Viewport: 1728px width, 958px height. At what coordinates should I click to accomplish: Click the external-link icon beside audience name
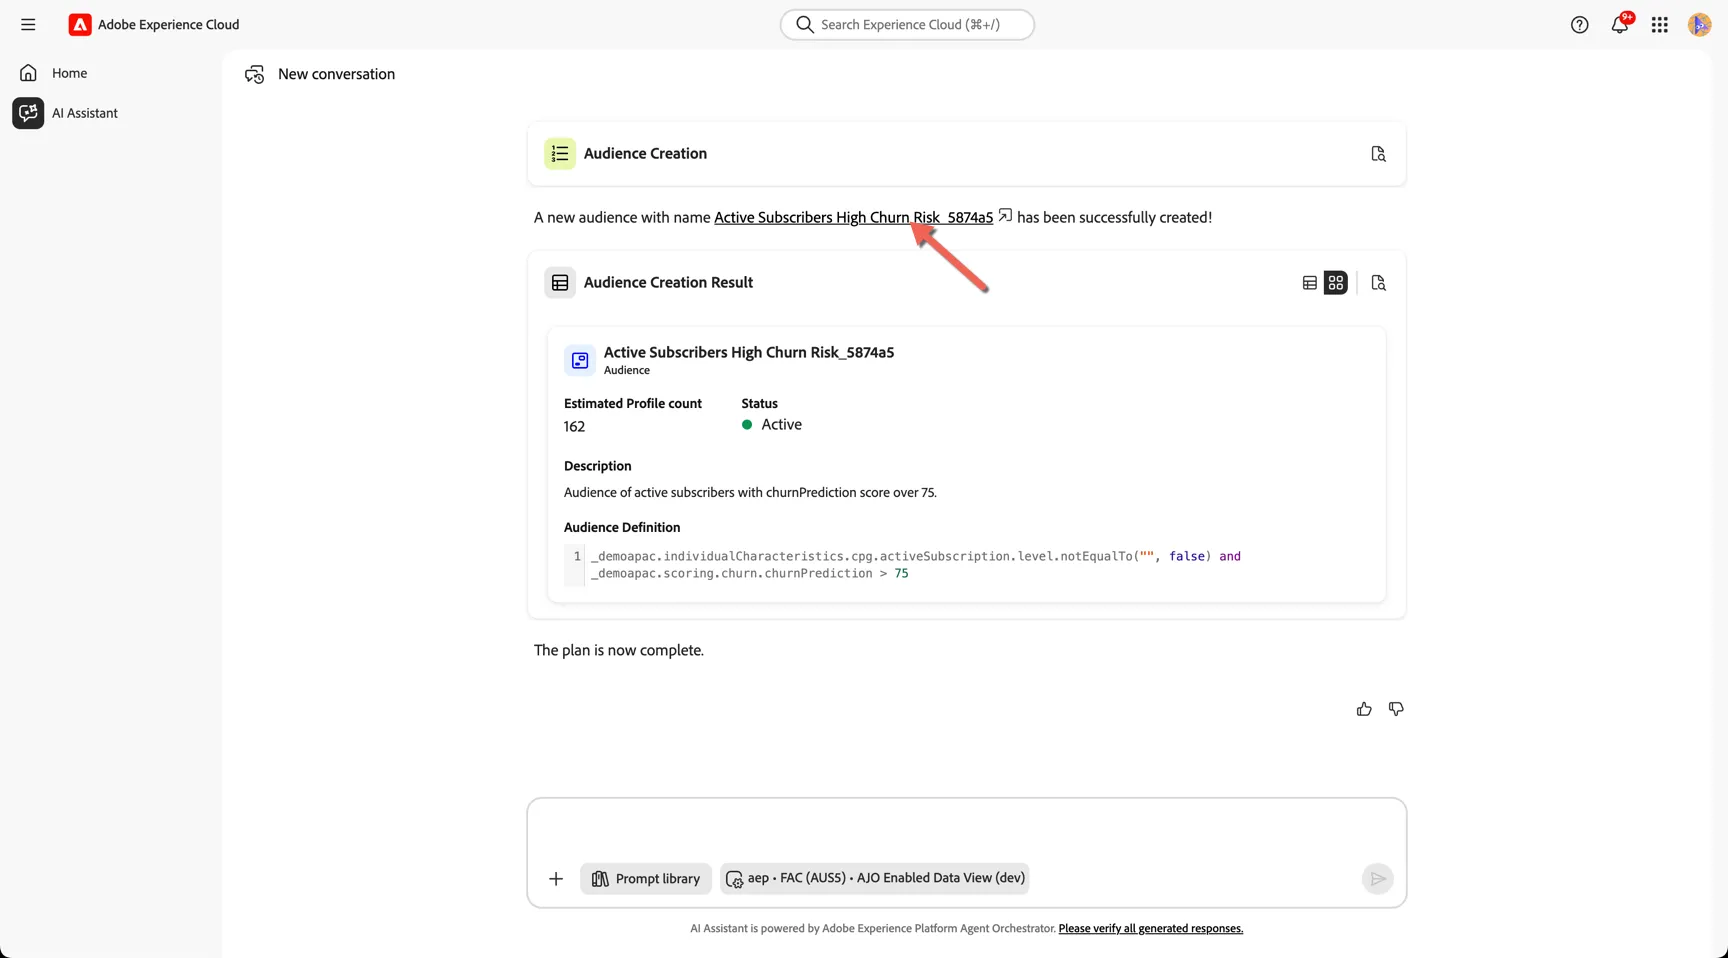(1005, 216)
